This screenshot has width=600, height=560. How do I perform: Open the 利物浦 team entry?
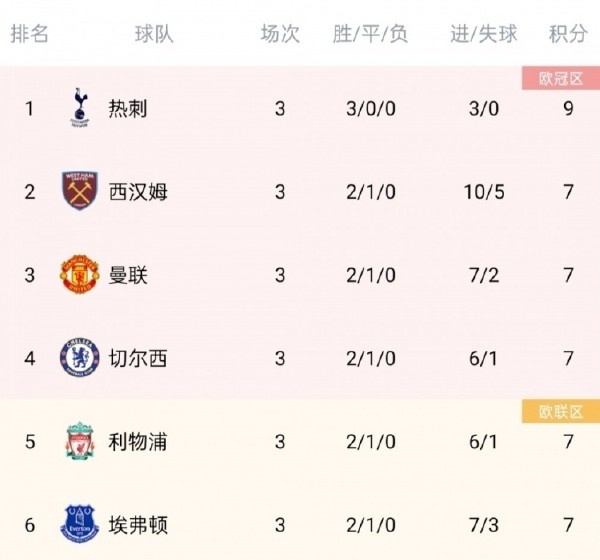coord(138,441)
